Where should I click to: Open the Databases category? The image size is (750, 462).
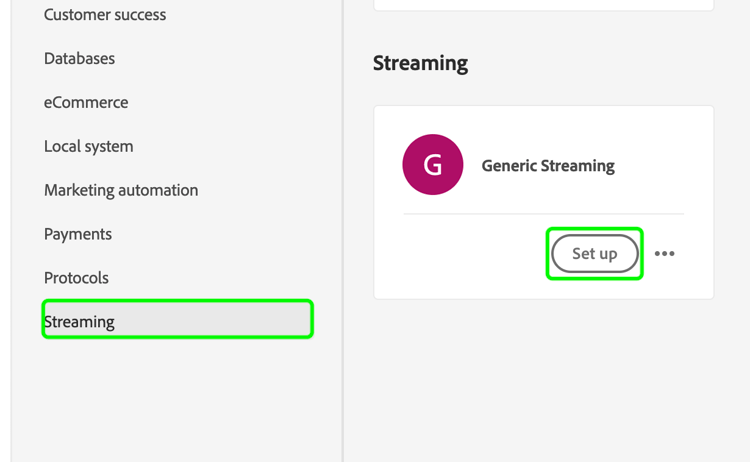(79, 58)
